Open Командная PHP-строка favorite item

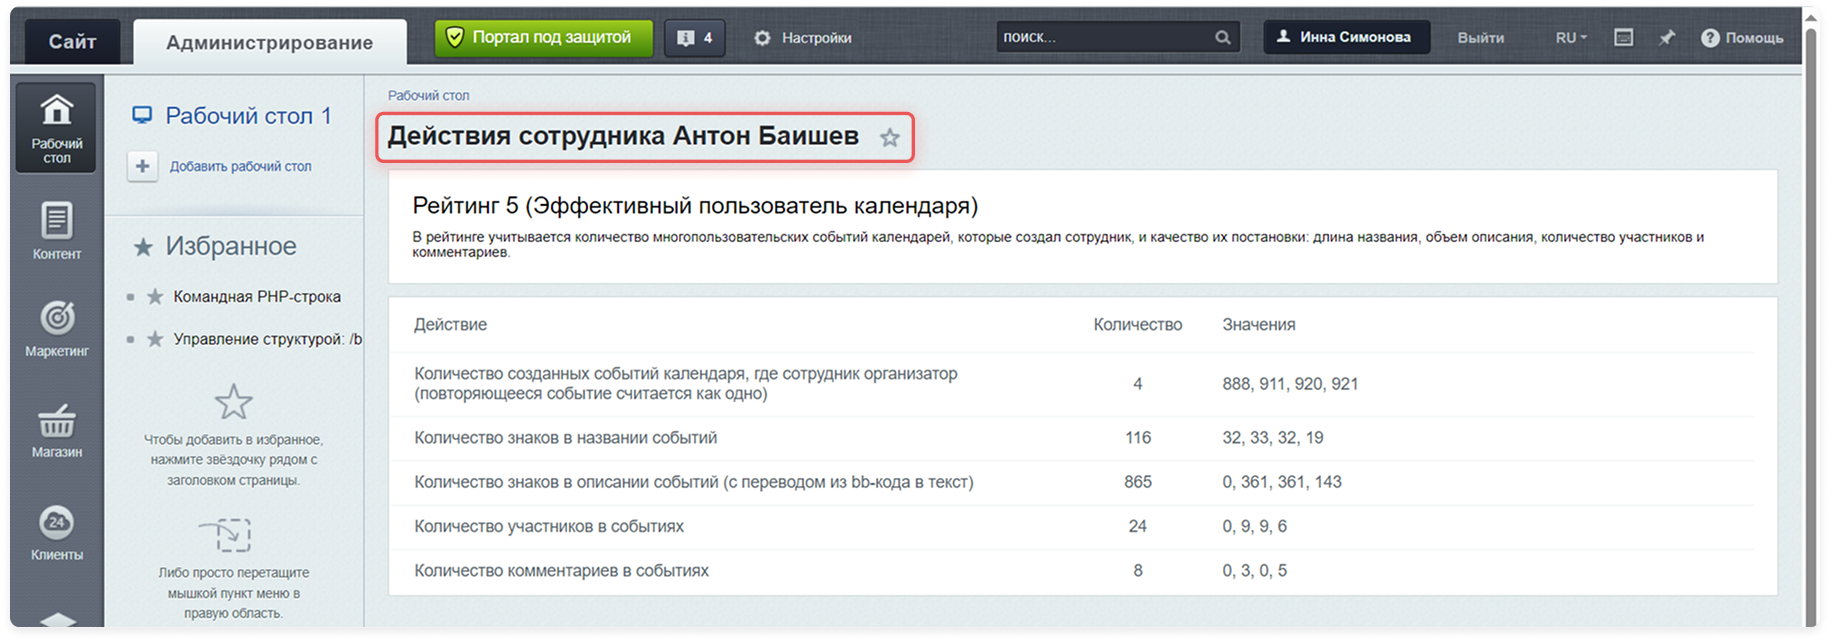tap(257, 297)
